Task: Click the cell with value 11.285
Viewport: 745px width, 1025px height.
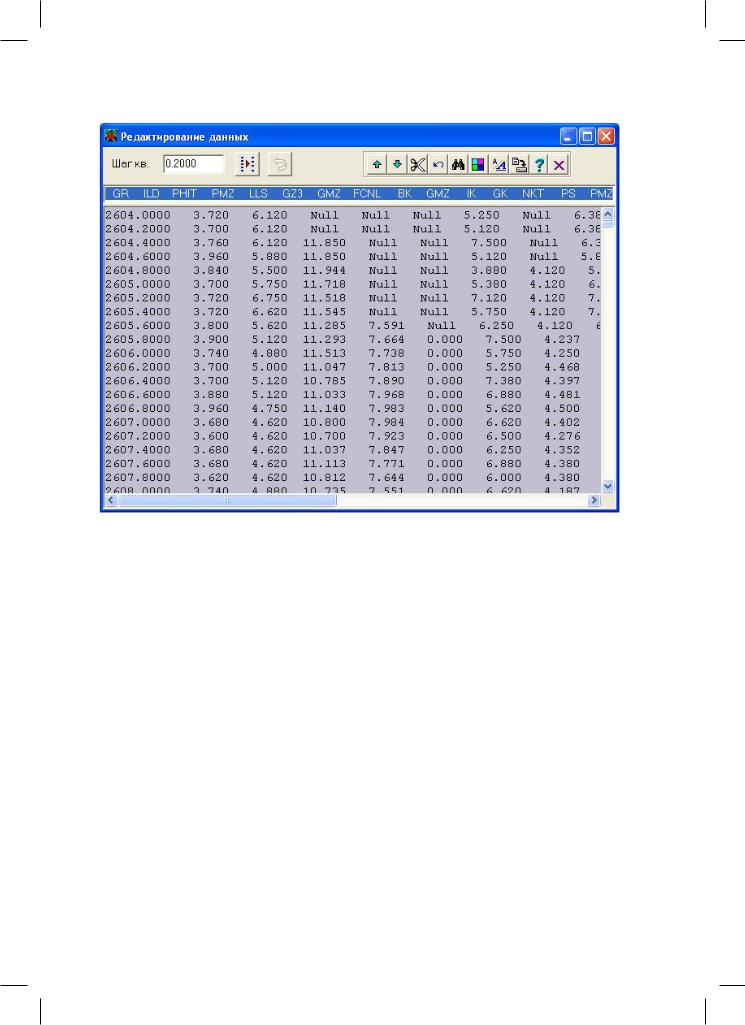Action: tap(324, 326)
